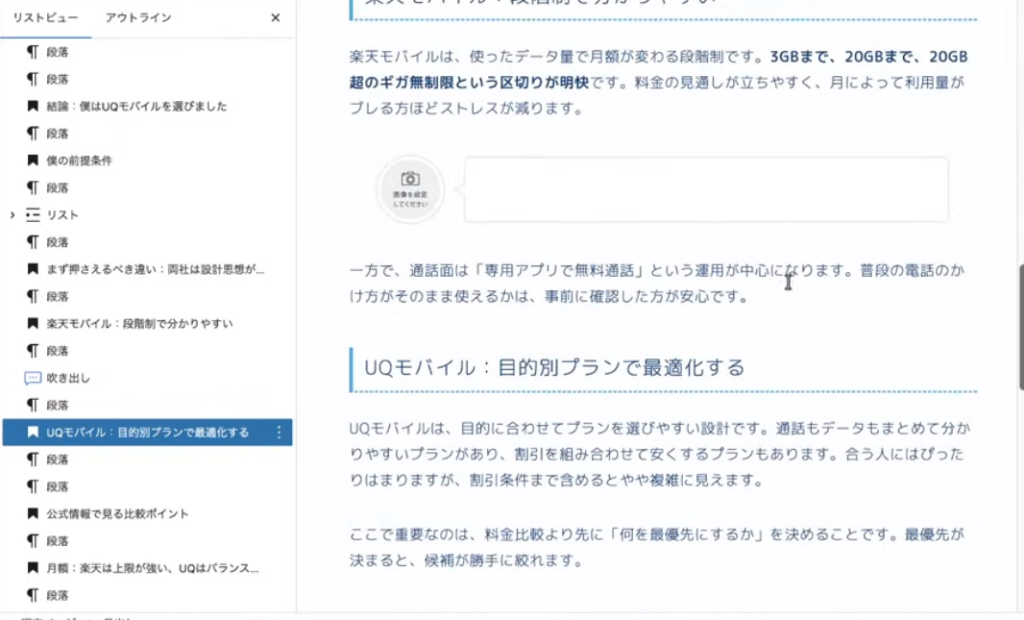Click the 吹き出し block speech bubble icon
The image size is (1024, 620).
pyautogui.click(x=32, y=378)
